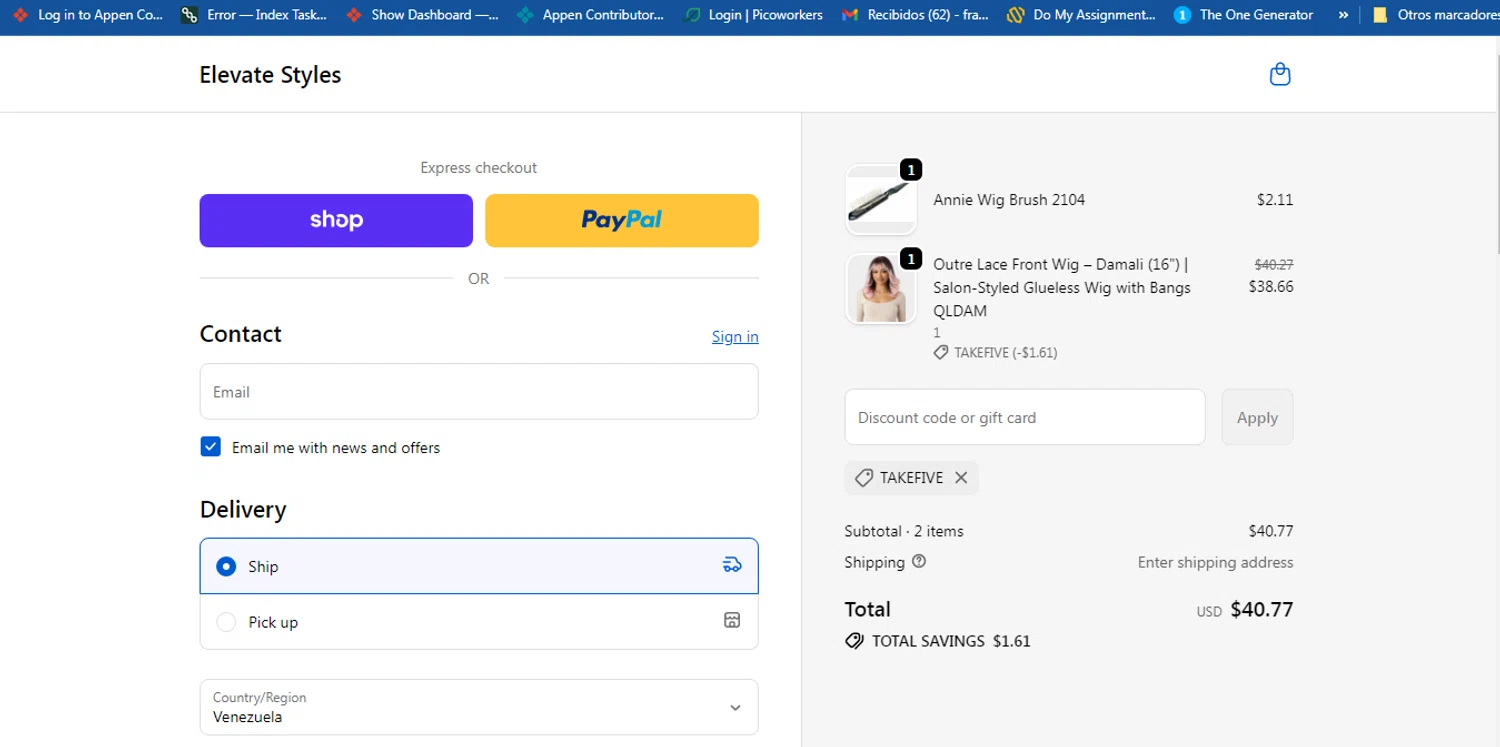
Task: Click the TOTAL SAVINGS $1.61 text
Action: click(951, 641)
